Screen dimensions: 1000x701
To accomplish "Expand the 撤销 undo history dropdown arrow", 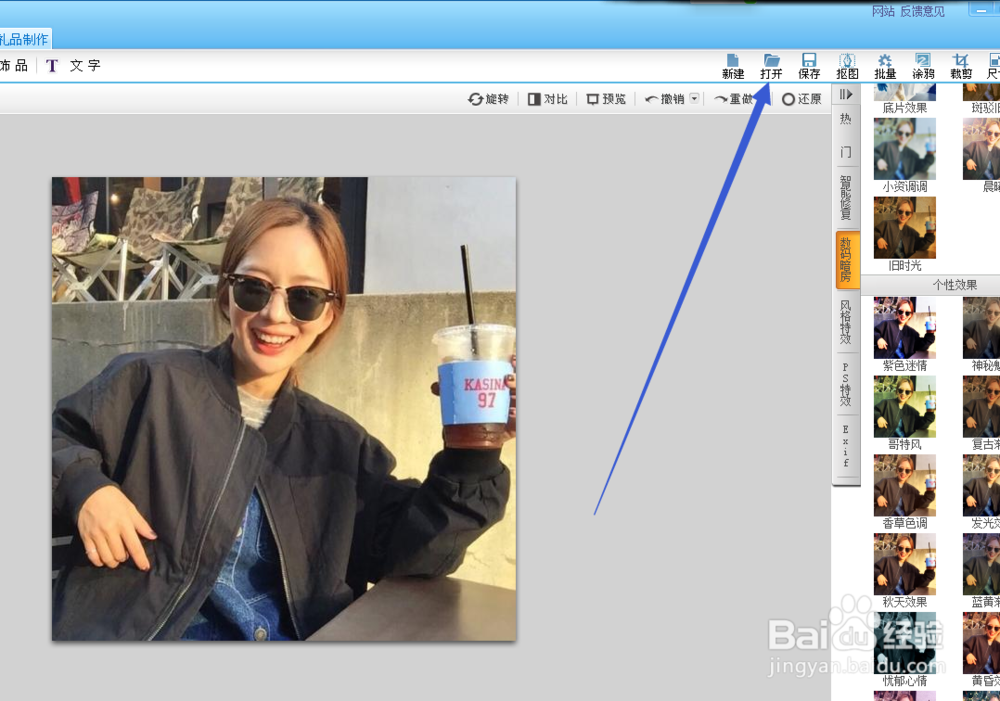I will point(695,99).
